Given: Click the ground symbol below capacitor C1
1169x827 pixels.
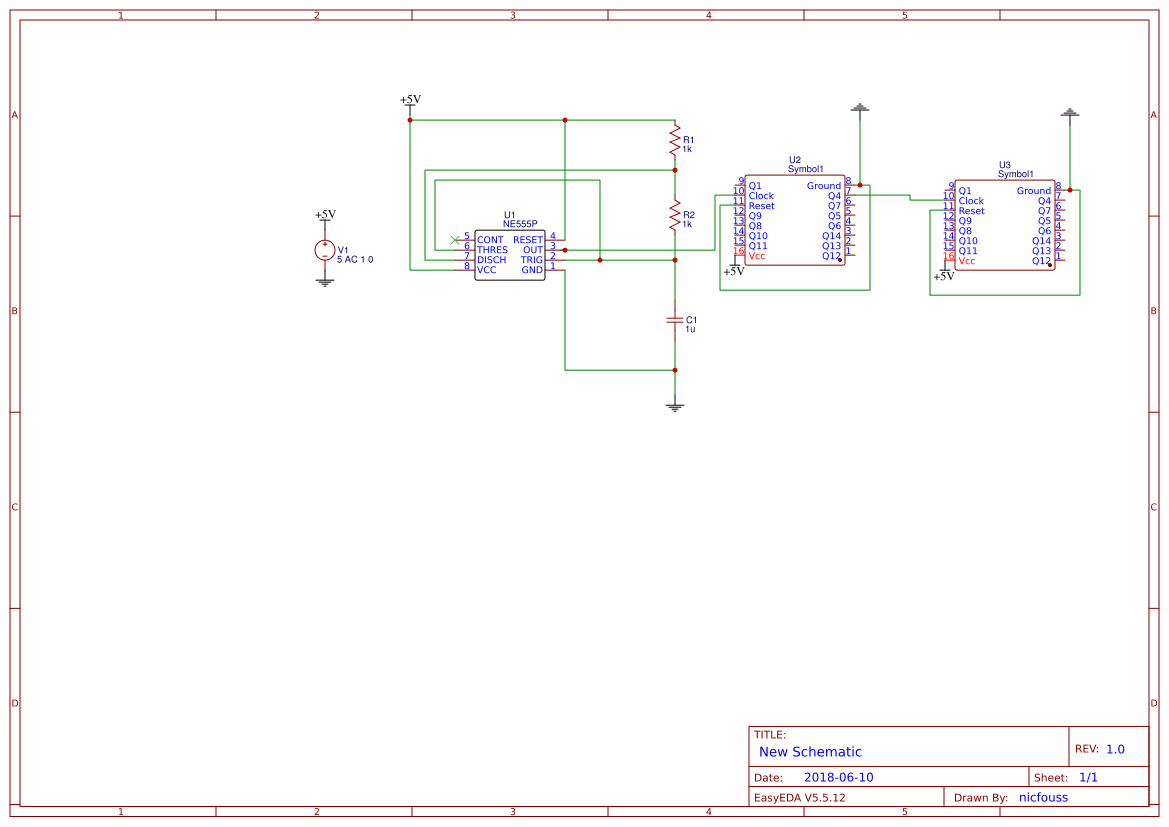Looking at the screenshot, I should tap(675, 403).
